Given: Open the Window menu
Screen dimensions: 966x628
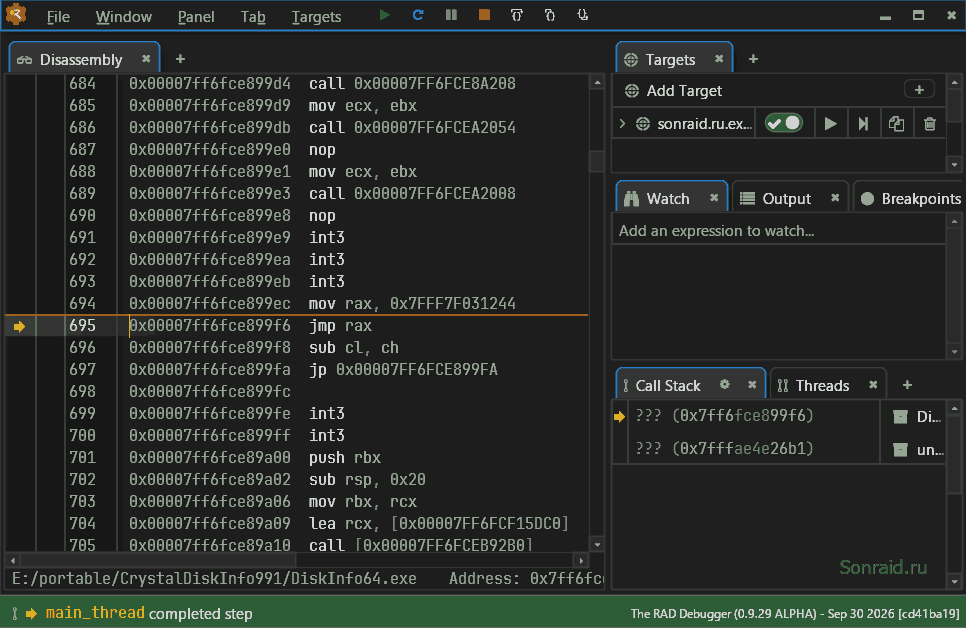Looking at the screenshot, I should click(123, 17).
